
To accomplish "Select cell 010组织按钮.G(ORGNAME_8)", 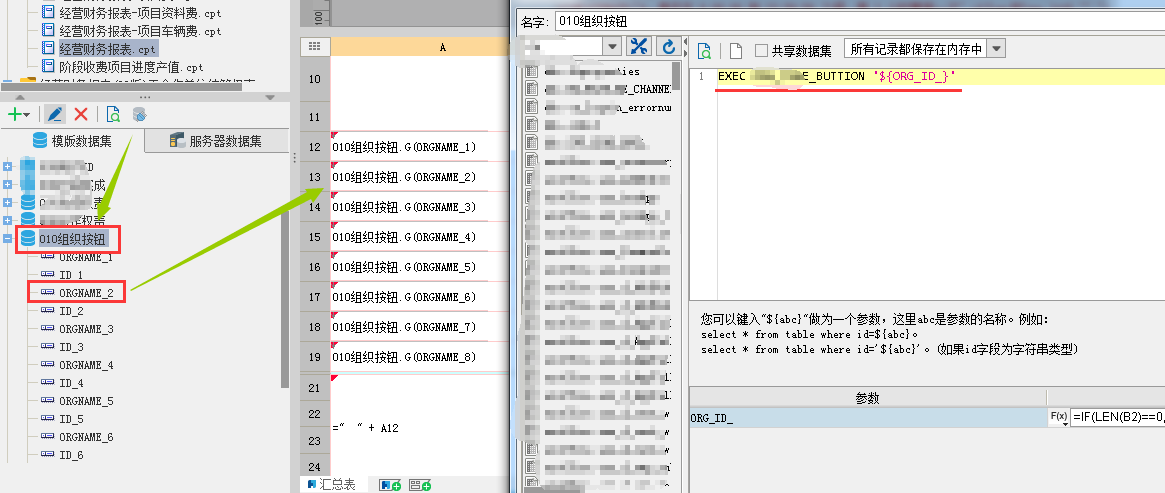I will (418, 357).
